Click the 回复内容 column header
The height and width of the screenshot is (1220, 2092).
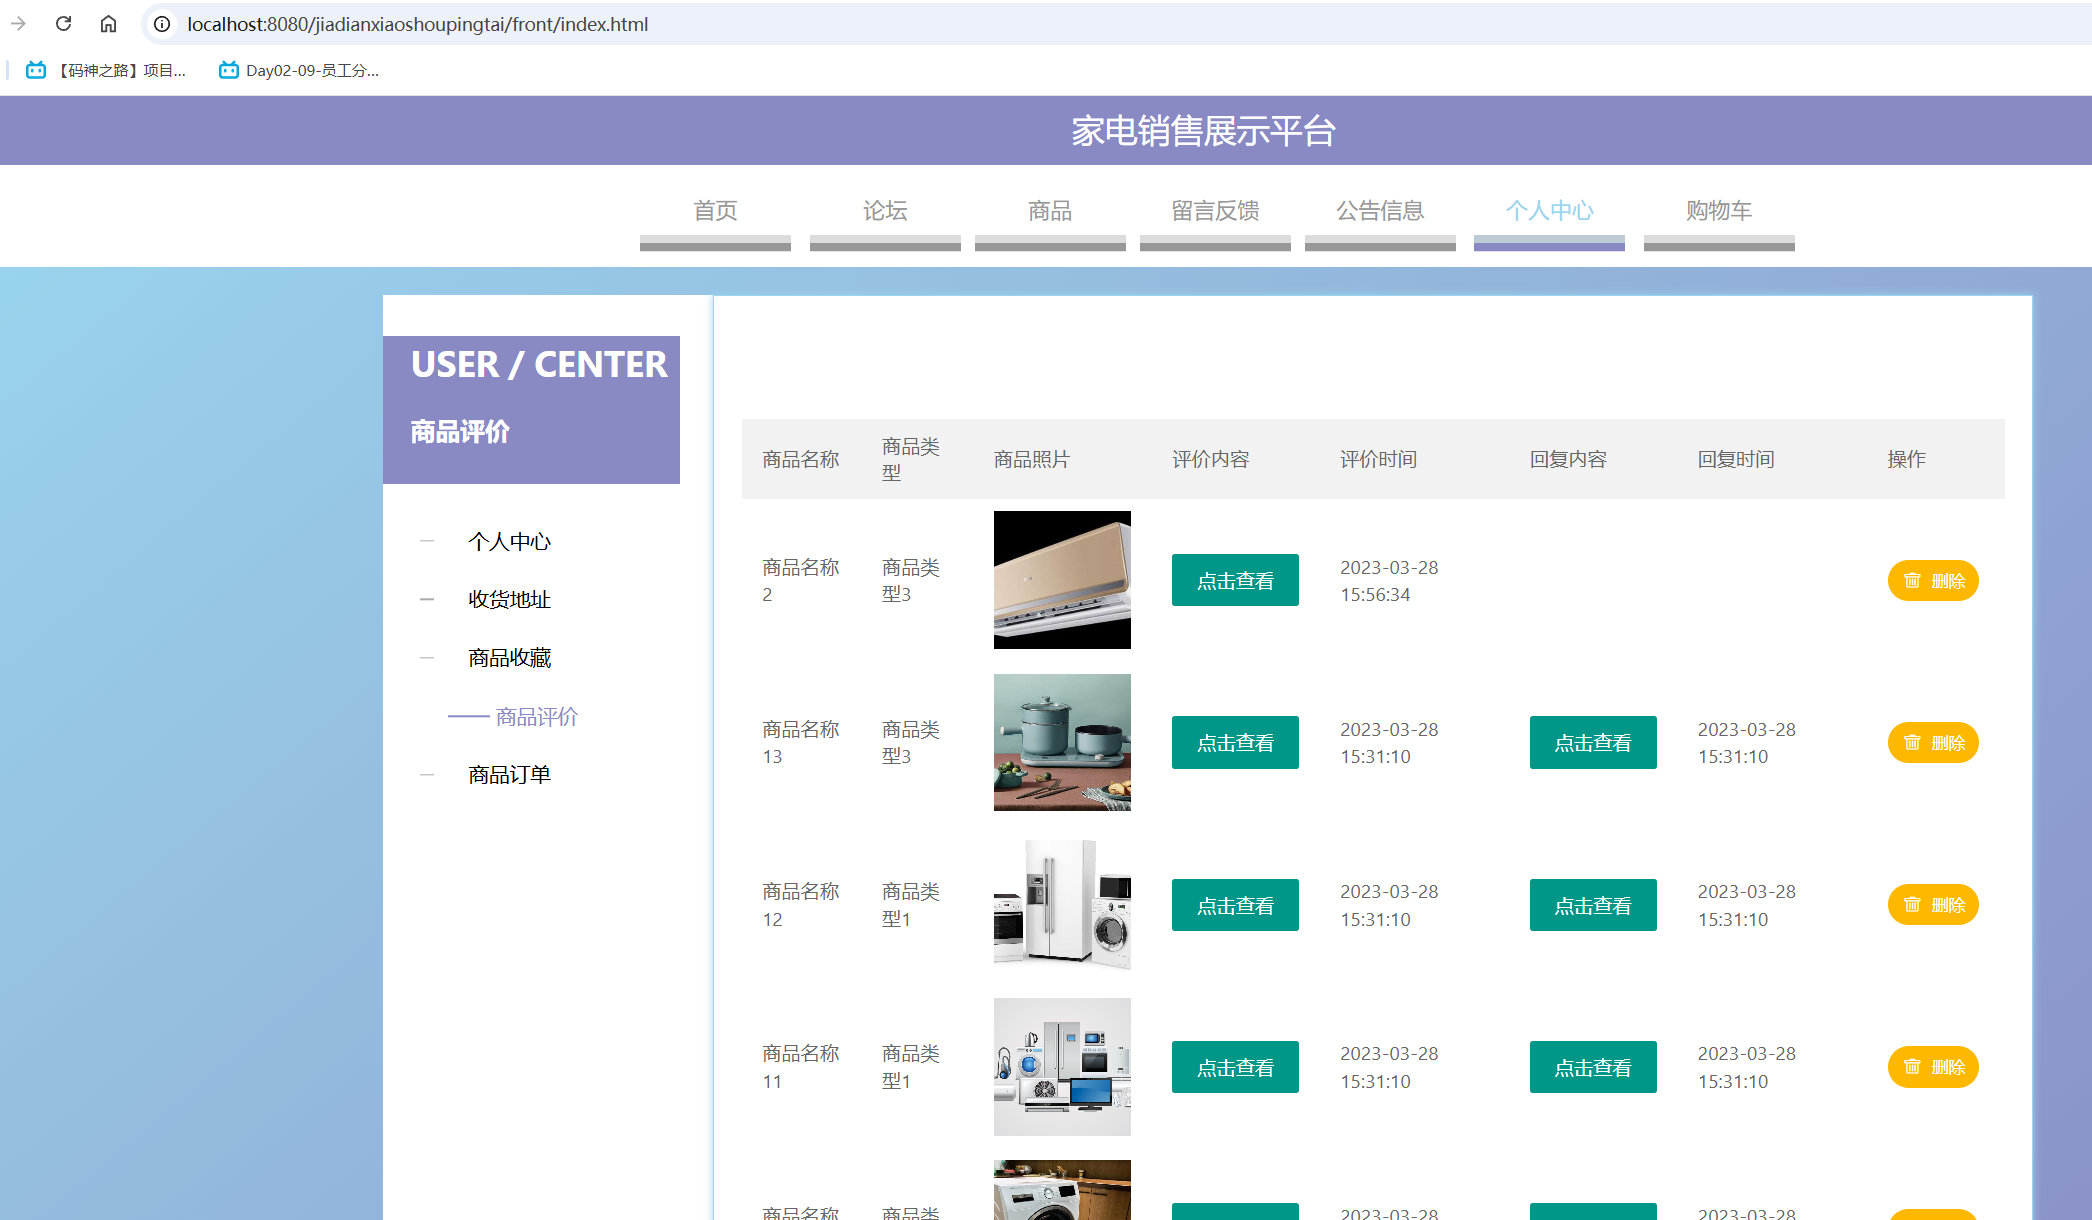pyautogui.click(x=1568, y=459)
